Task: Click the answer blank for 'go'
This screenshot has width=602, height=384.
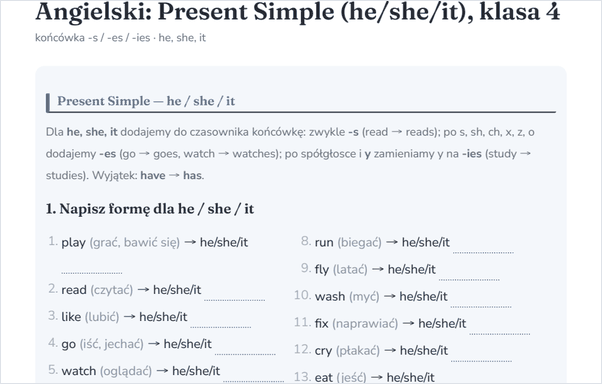Action: [x=245, y=349]
